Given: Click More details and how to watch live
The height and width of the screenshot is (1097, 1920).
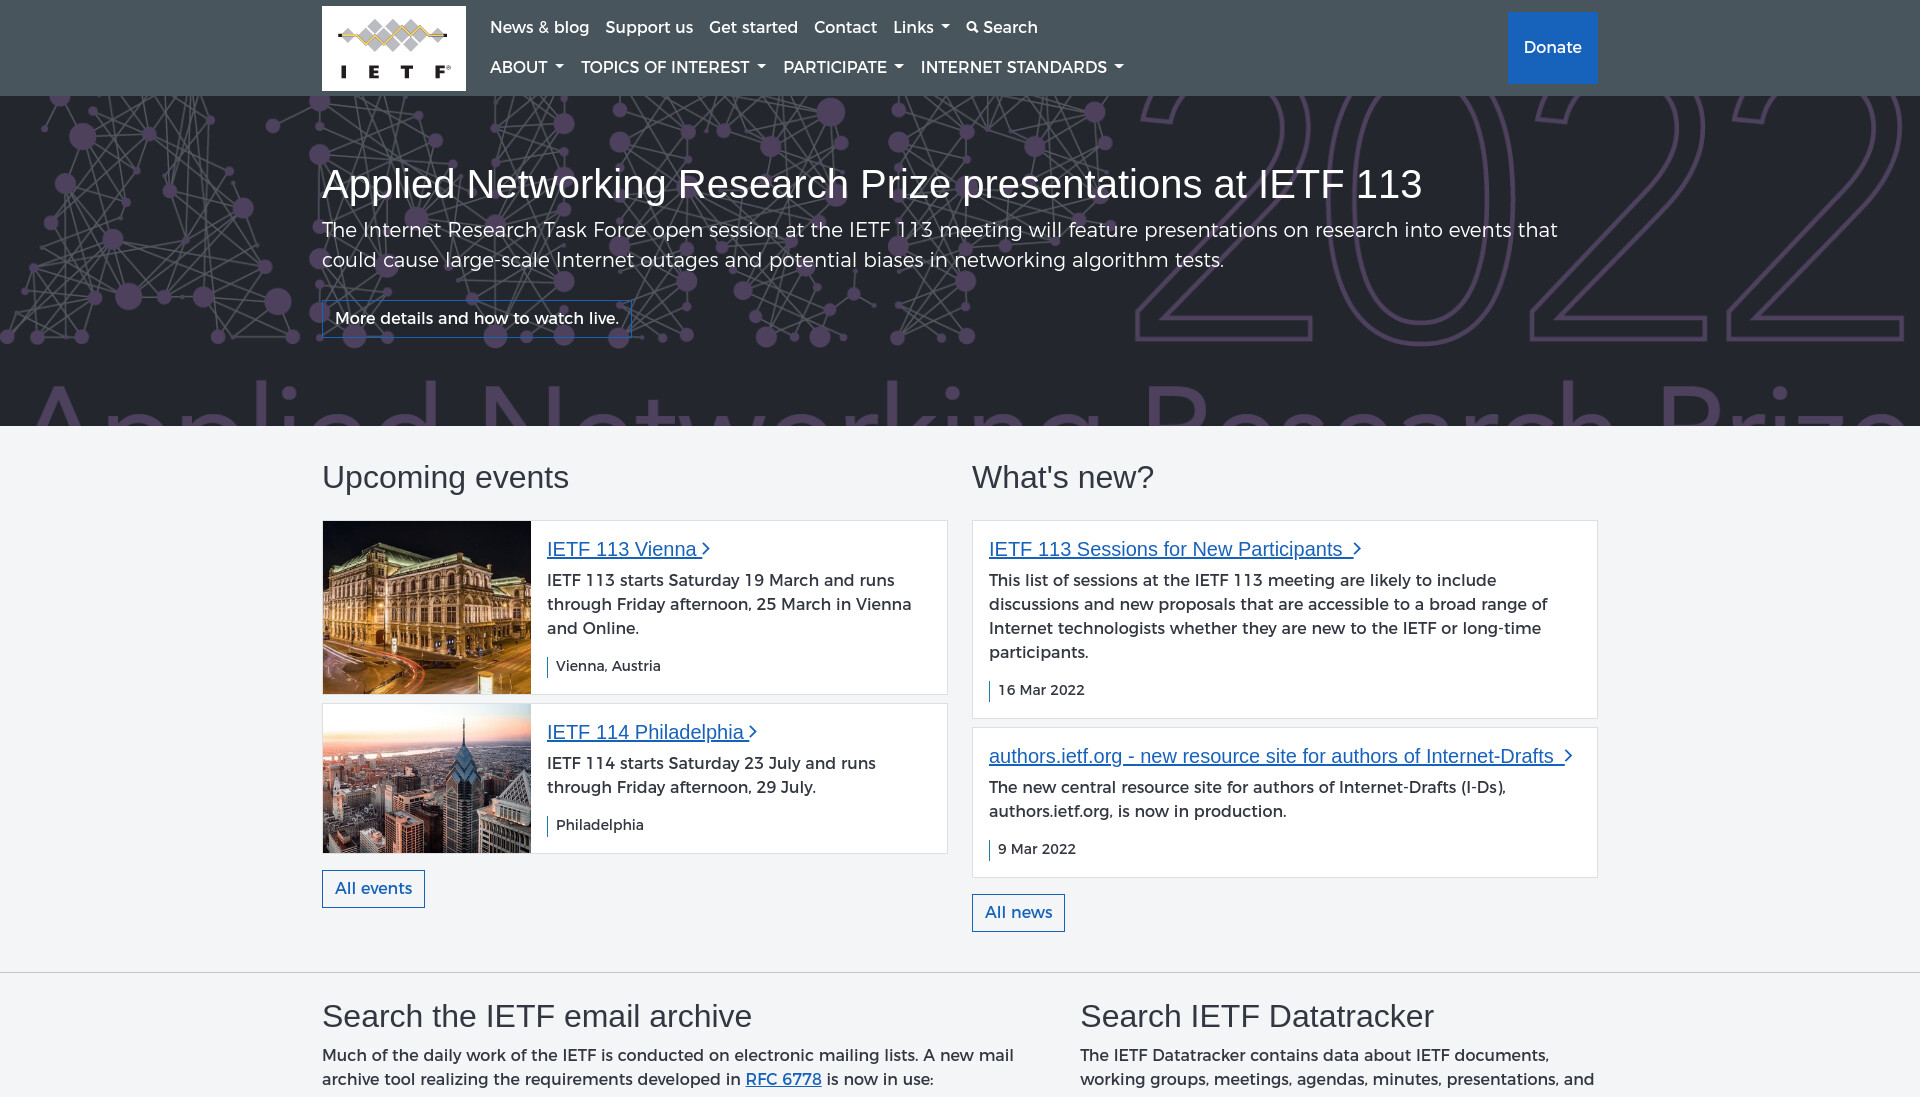Looking at the screenshot, I should [476, 318].
